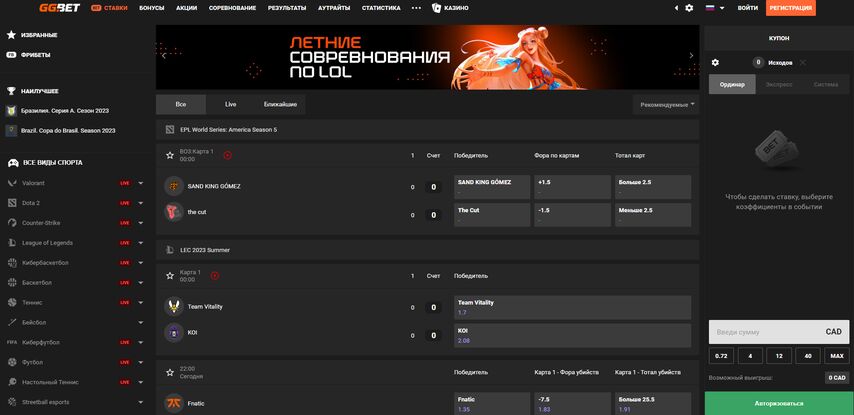Select the Counter-Strike sport icon
Viewport: 854px width, 415px height.
click(12, 223)
